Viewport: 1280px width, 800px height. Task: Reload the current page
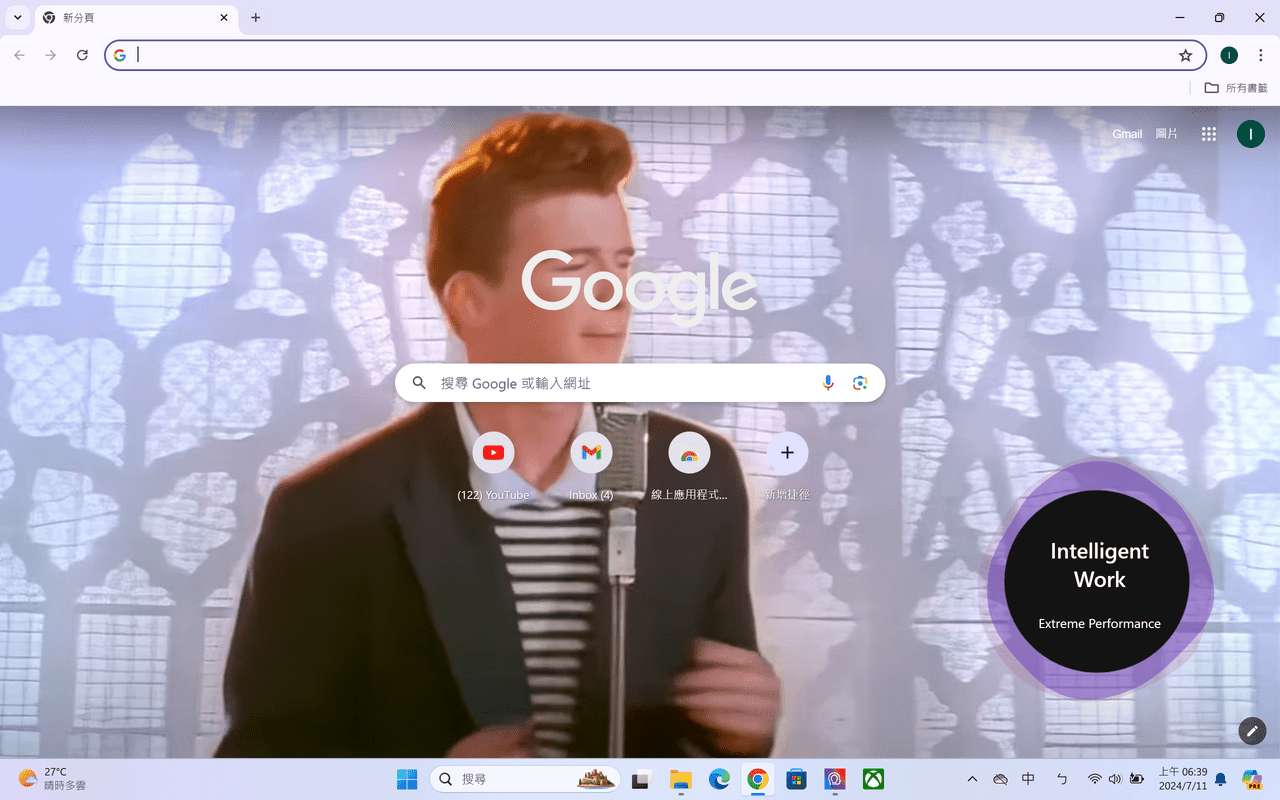[83, 55]
